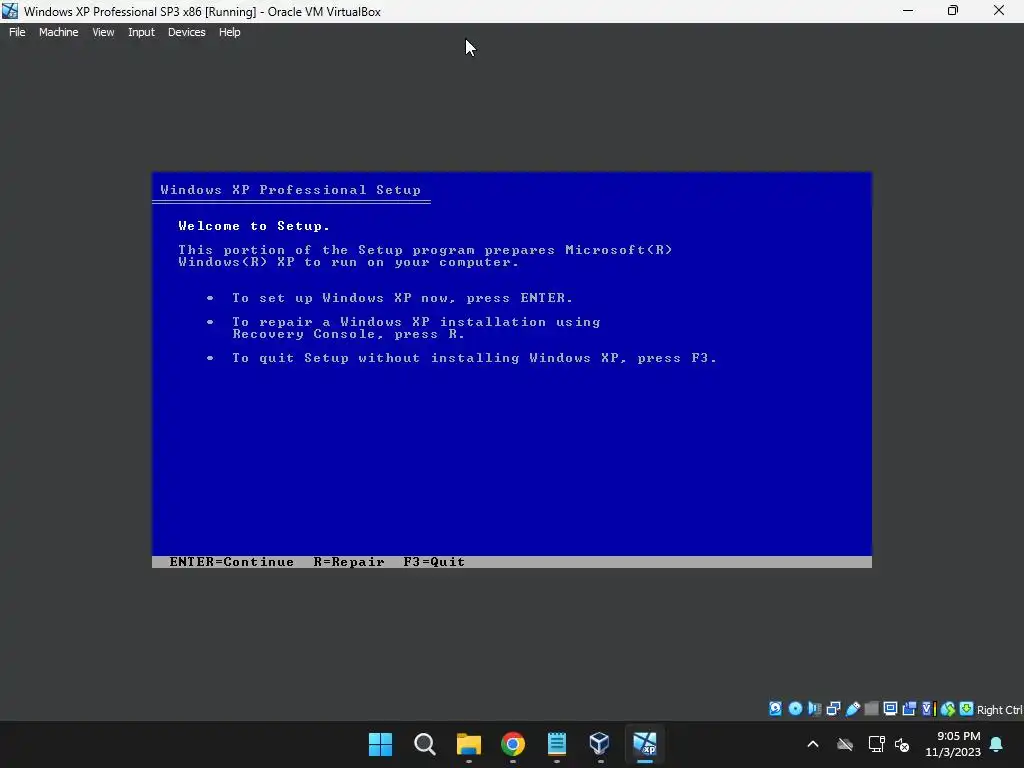Click the 'Welcome to Setup.' heading
This screenshot has width=1024, height=768.
tap(254, 226)
